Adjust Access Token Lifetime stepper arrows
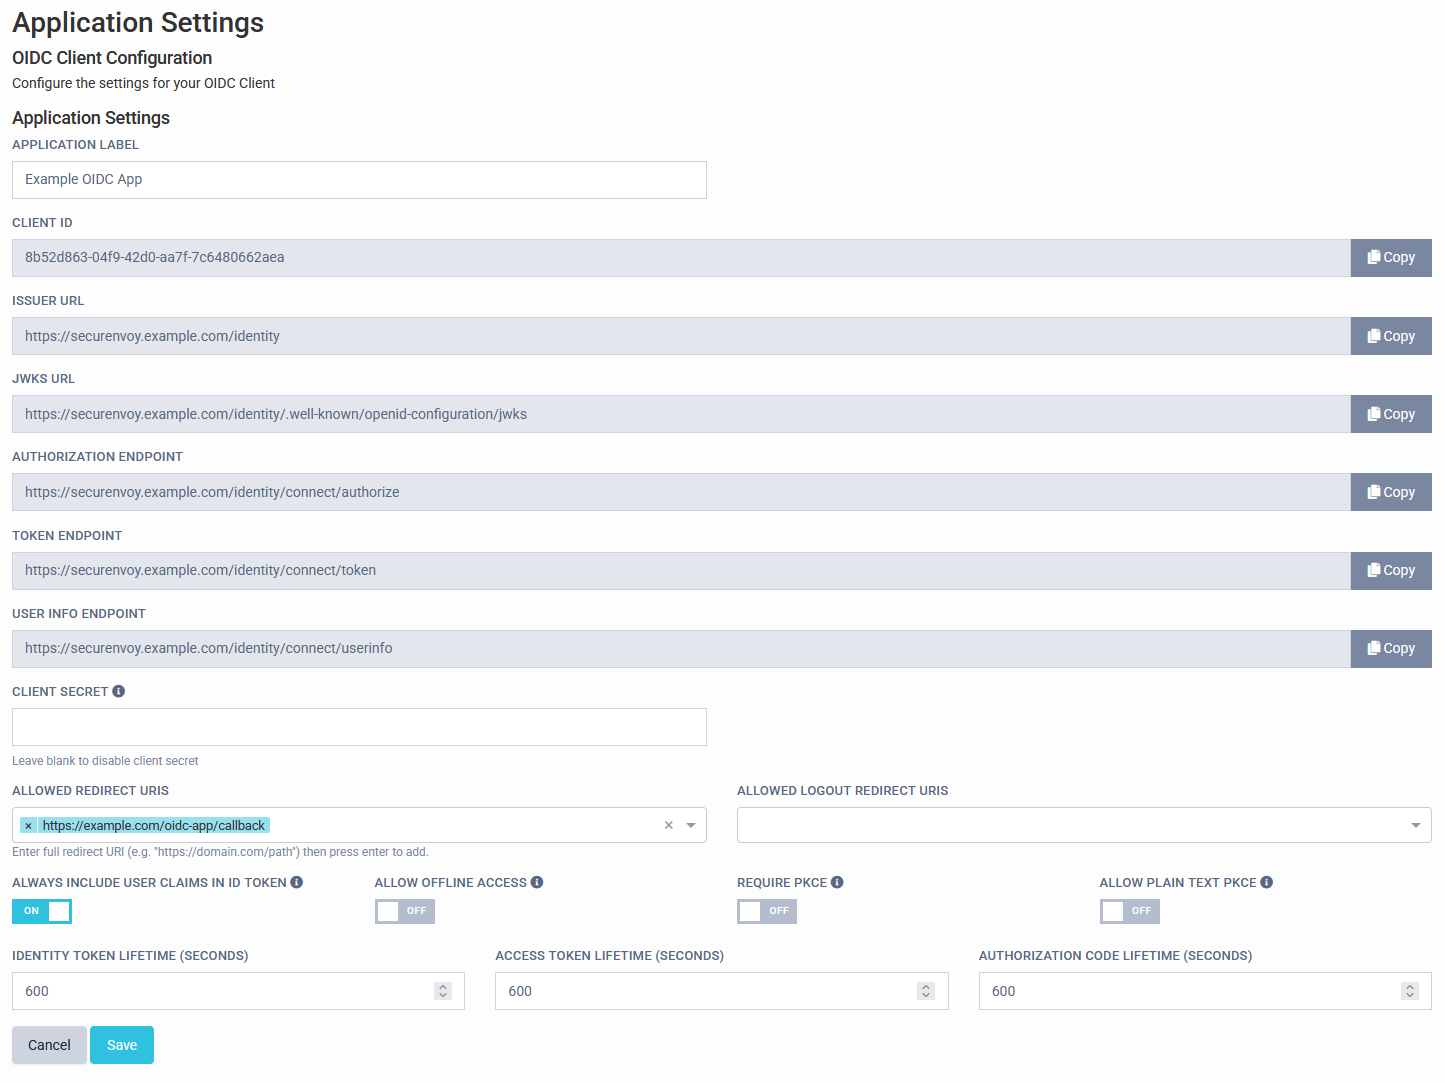 point(926,991)
